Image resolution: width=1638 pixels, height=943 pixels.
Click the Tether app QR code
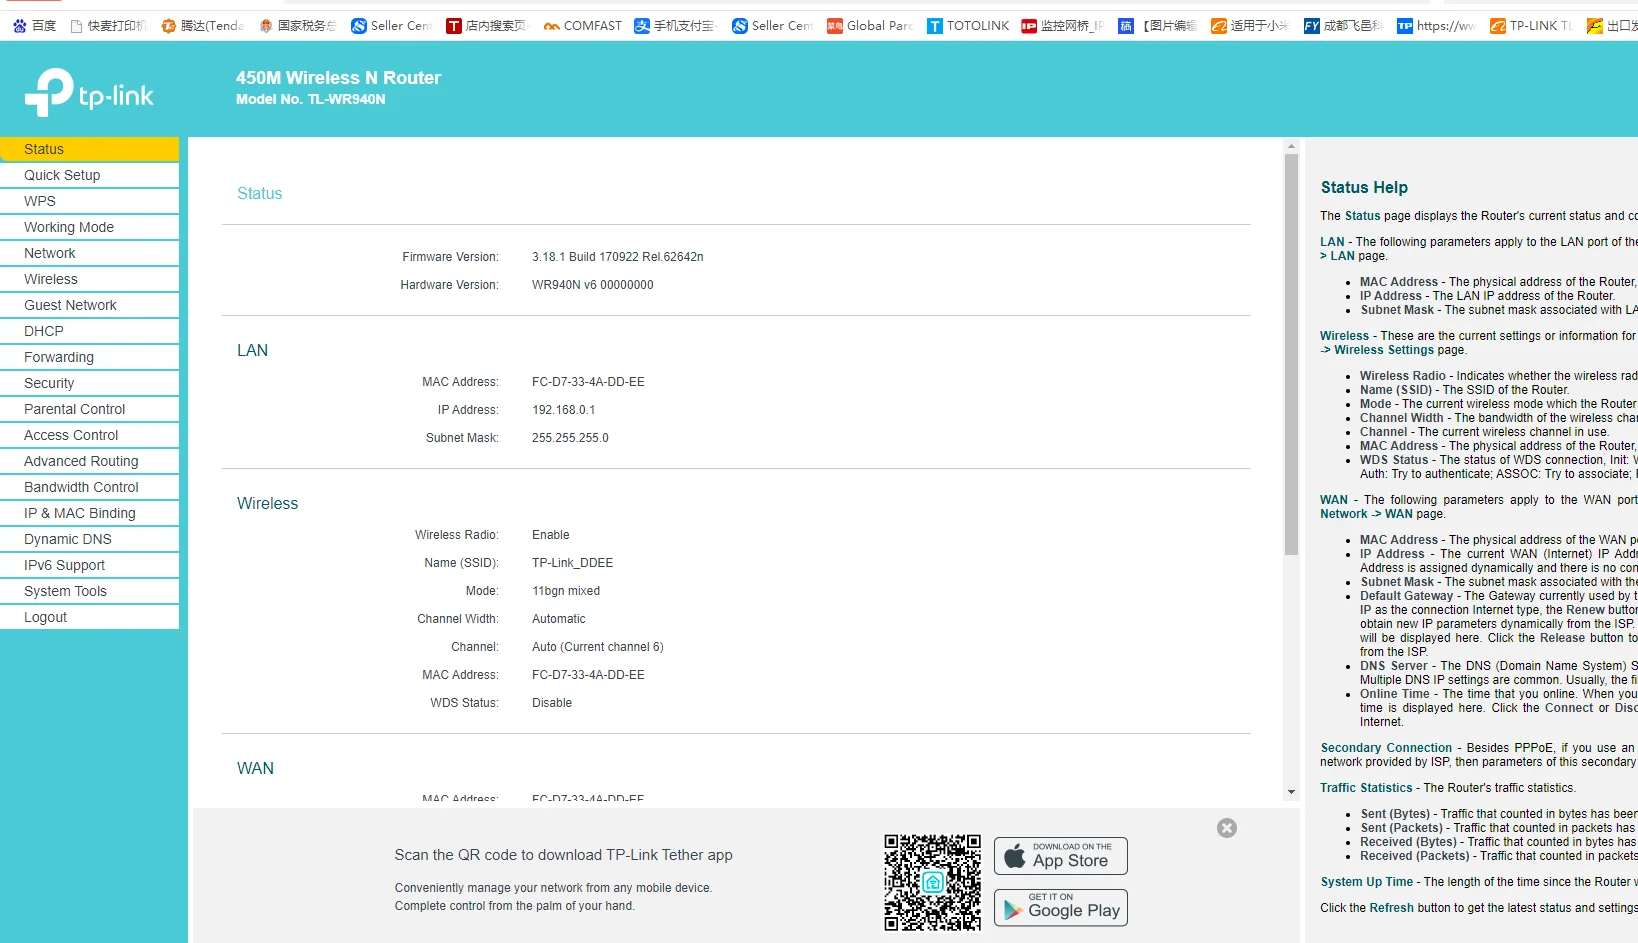click(x=932, y=882)
